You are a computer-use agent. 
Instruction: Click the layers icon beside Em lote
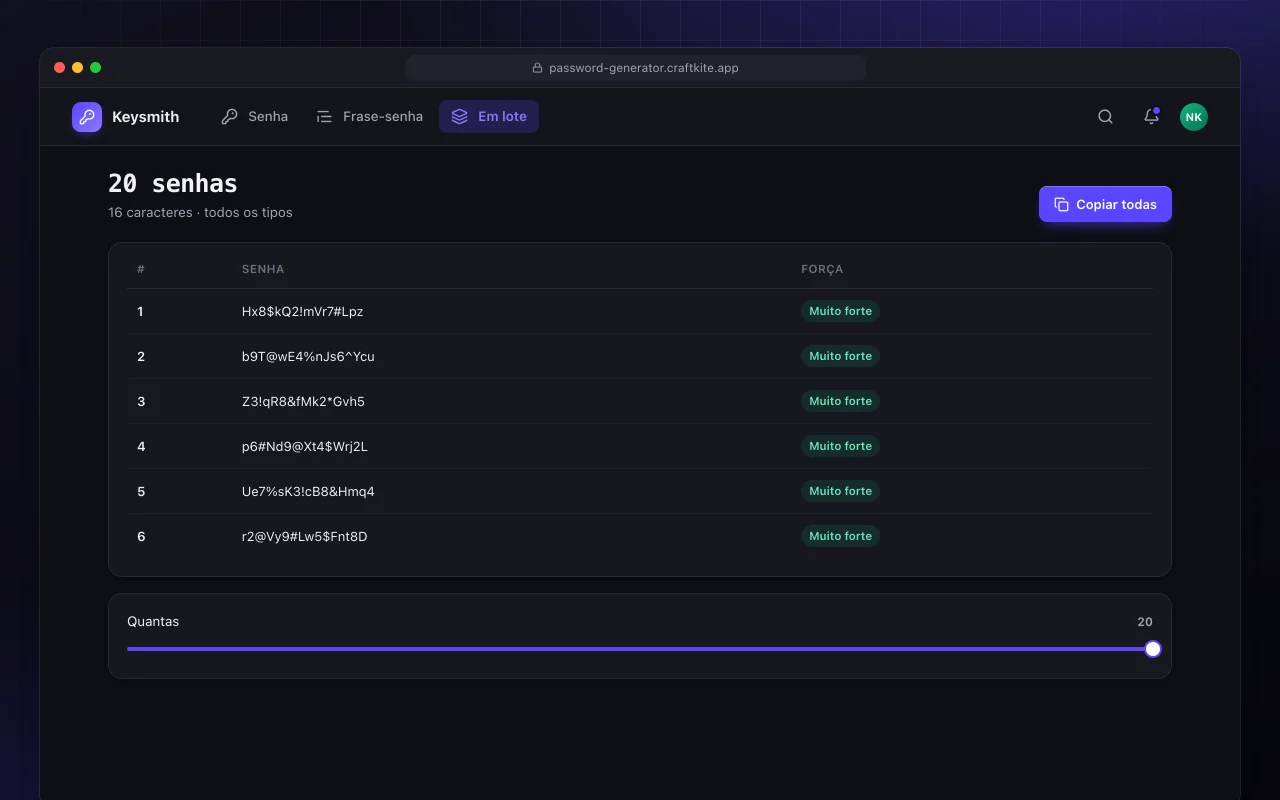[x=459, y=117]
